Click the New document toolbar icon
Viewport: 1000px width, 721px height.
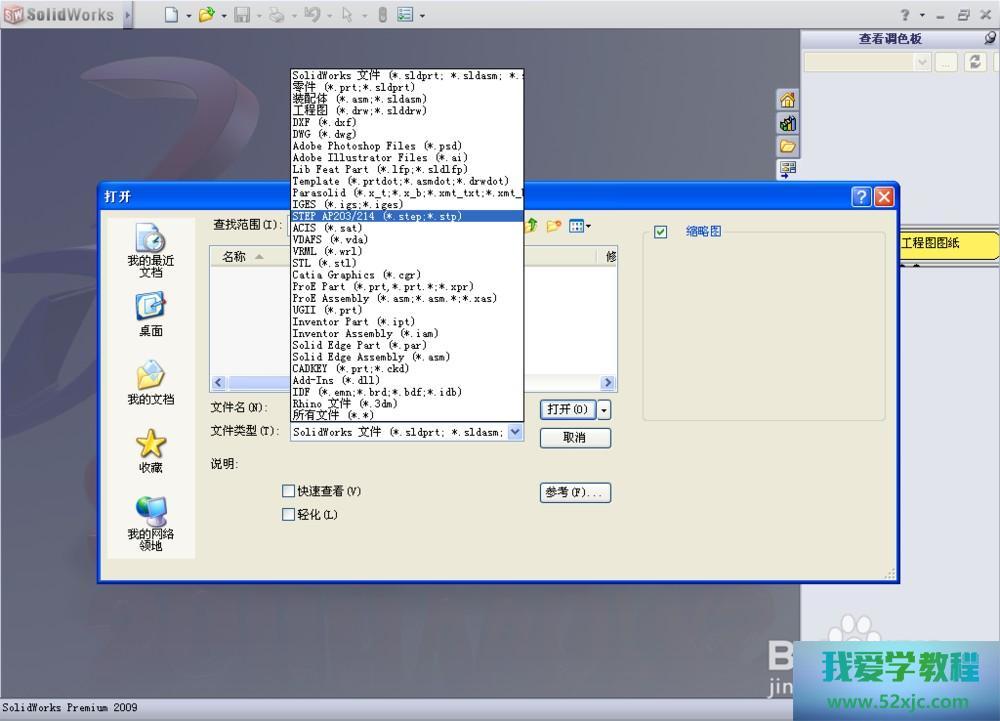pos(171,15)
